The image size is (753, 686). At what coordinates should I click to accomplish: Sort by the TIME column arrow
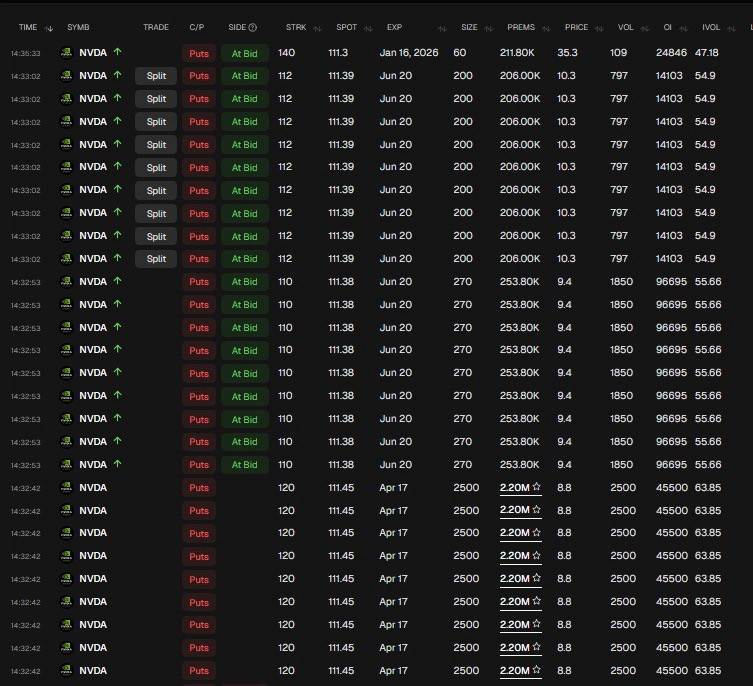49,29
